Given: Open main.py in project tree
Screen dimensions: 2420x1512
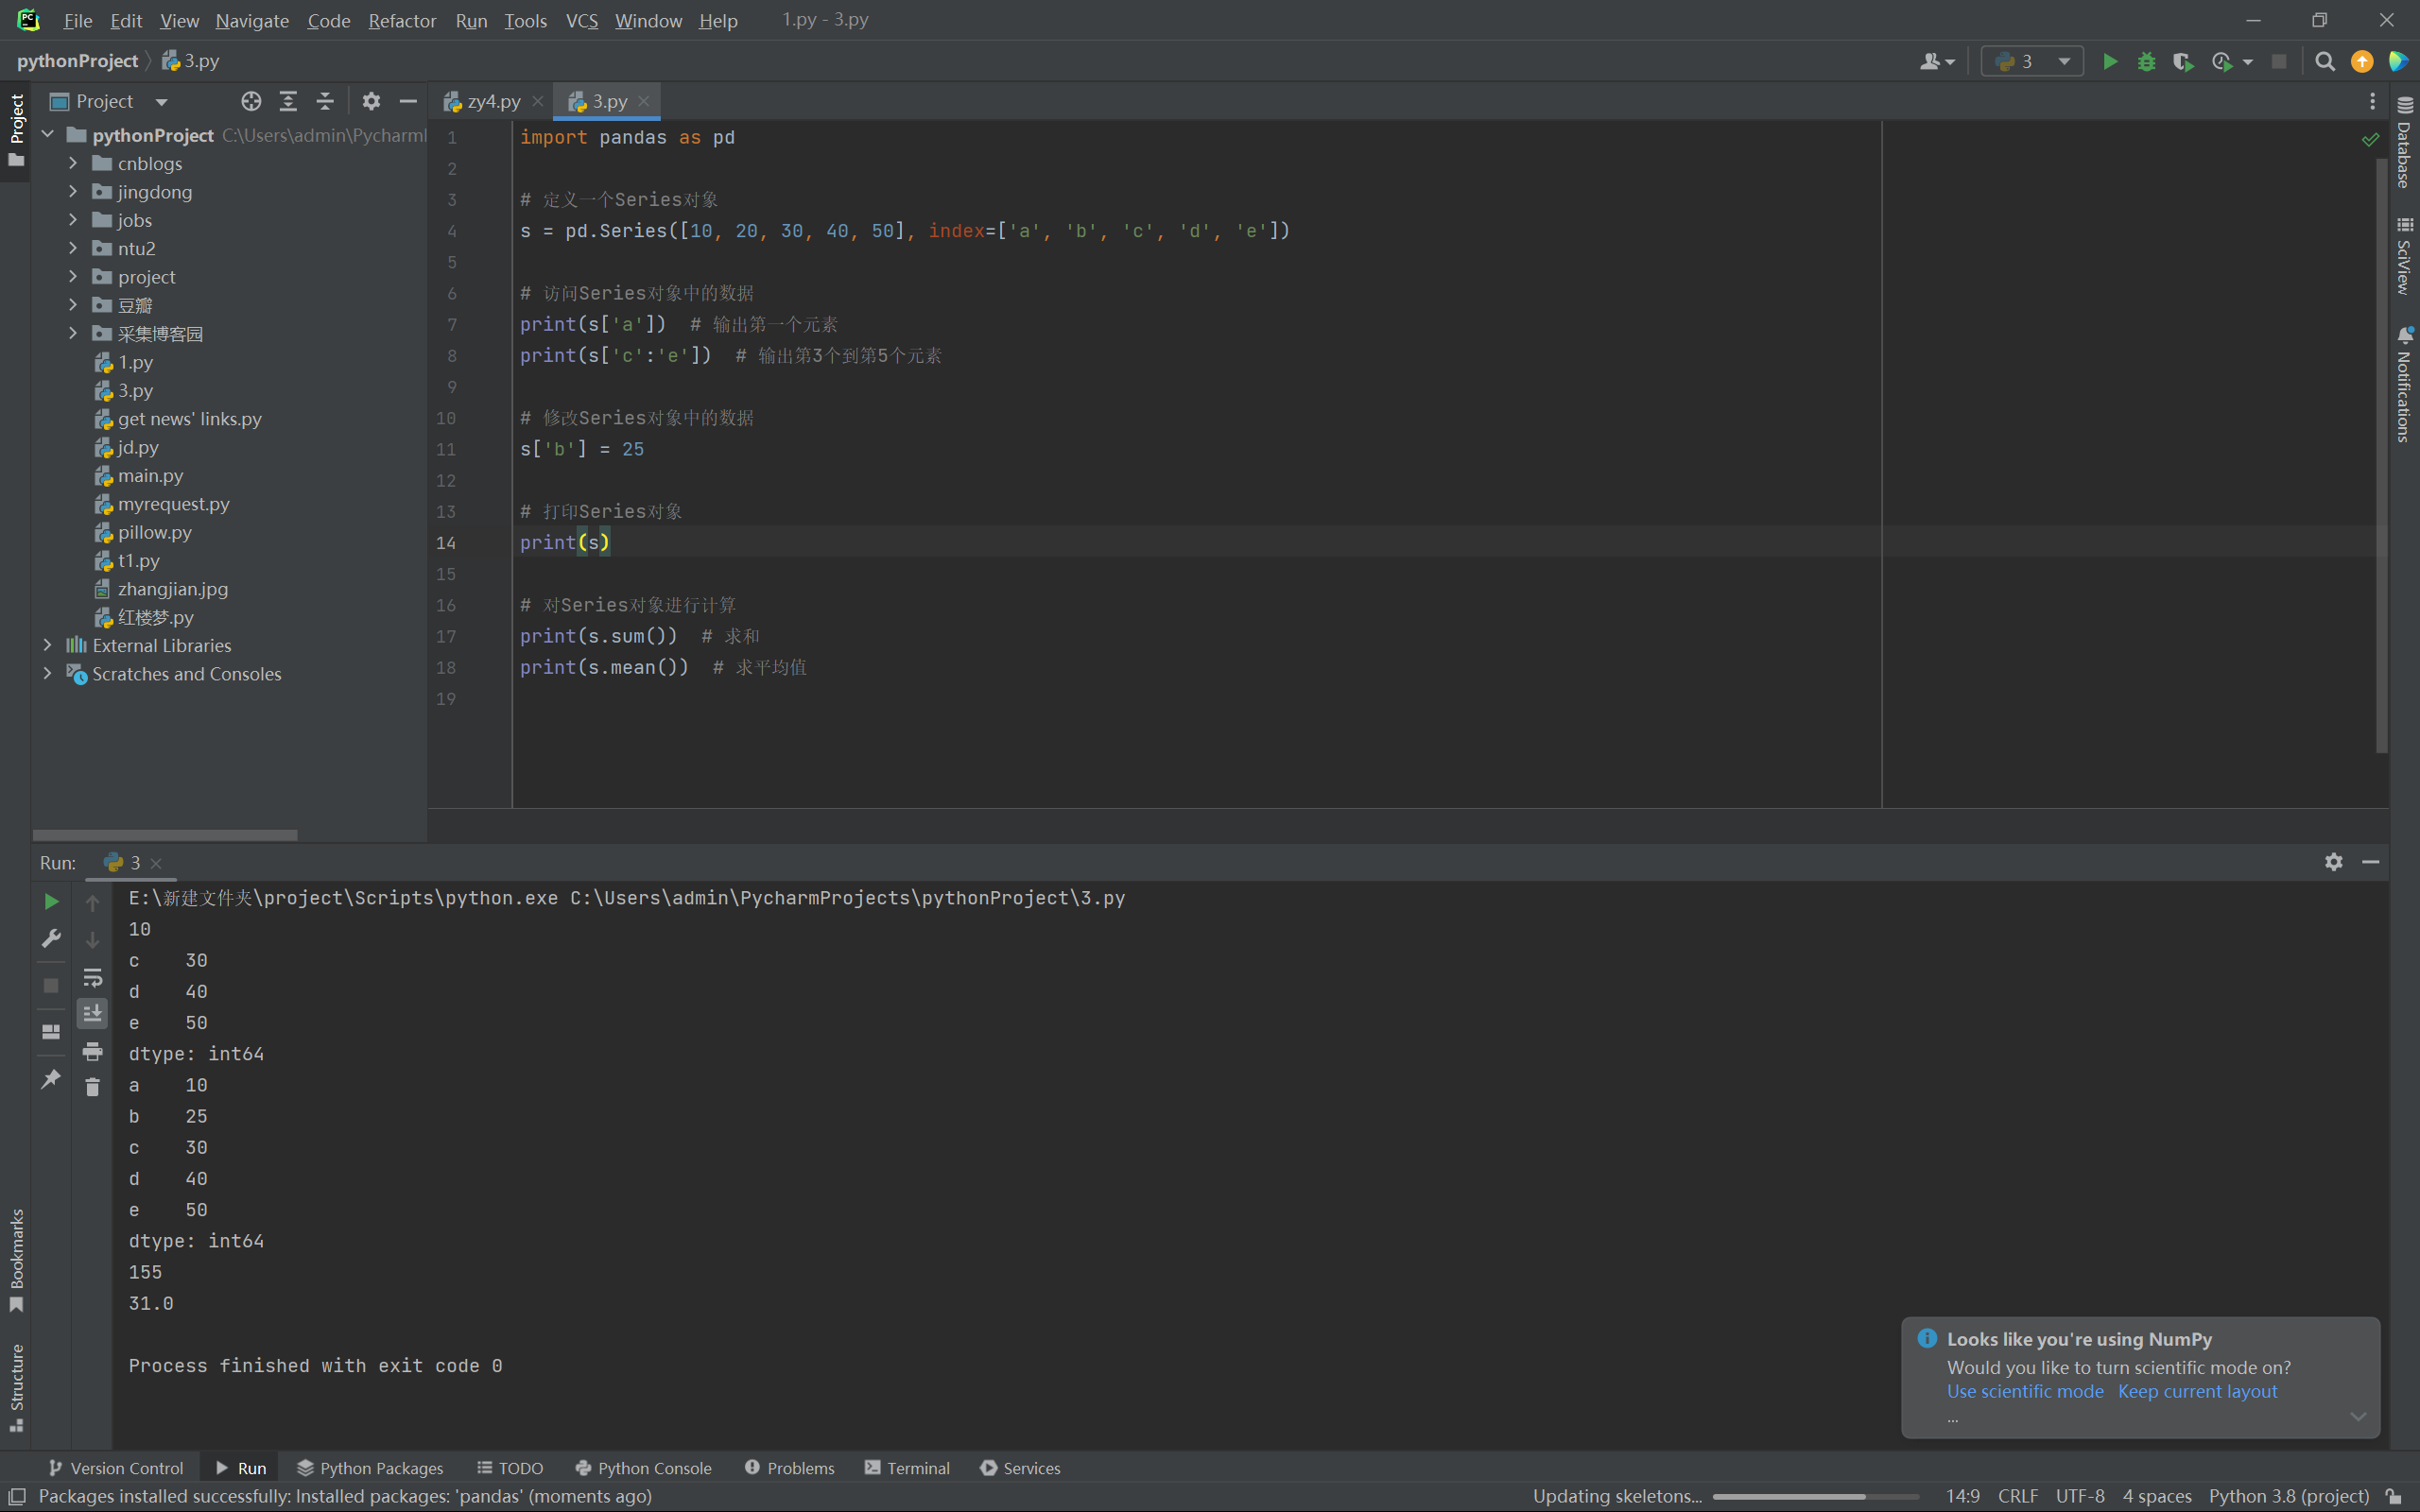Looking at the screenshot, I should (150, 476).
